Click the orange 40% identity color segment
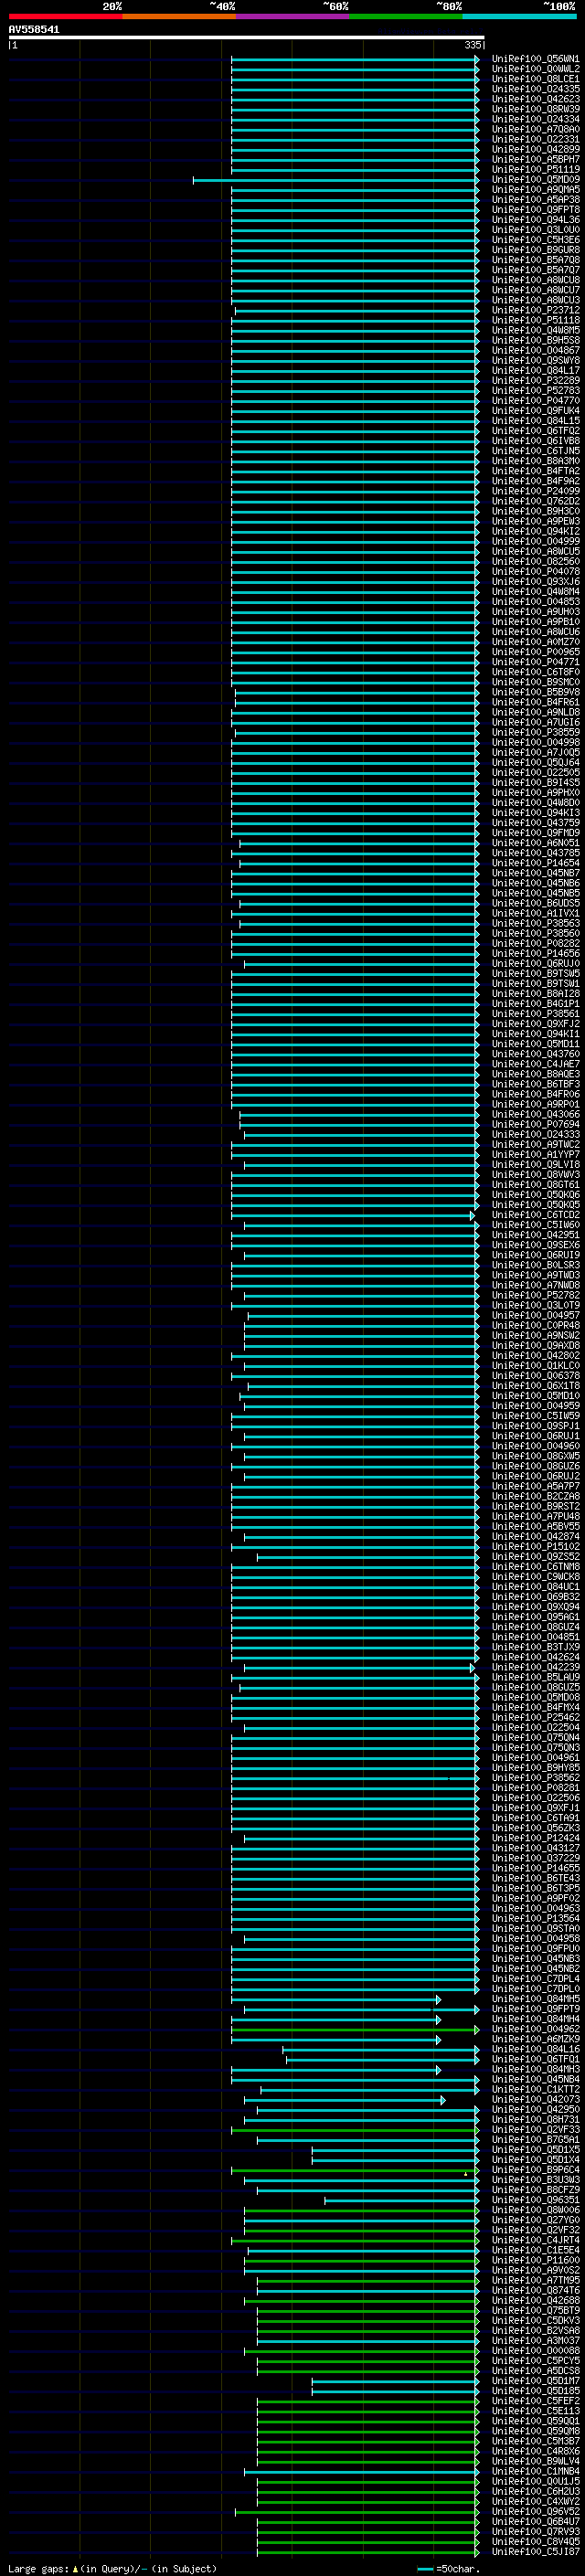The width and height of the screenshot is (585, 2576). 179,16
